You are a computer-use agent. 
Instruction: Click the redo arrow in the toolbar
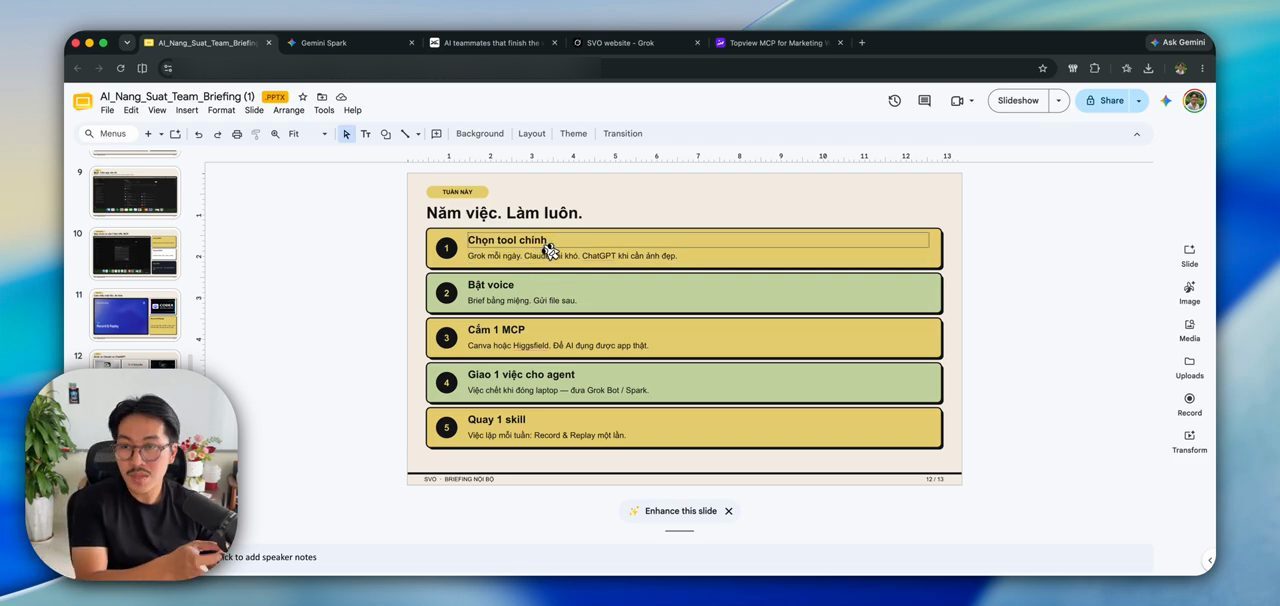(x=217, y=134)
